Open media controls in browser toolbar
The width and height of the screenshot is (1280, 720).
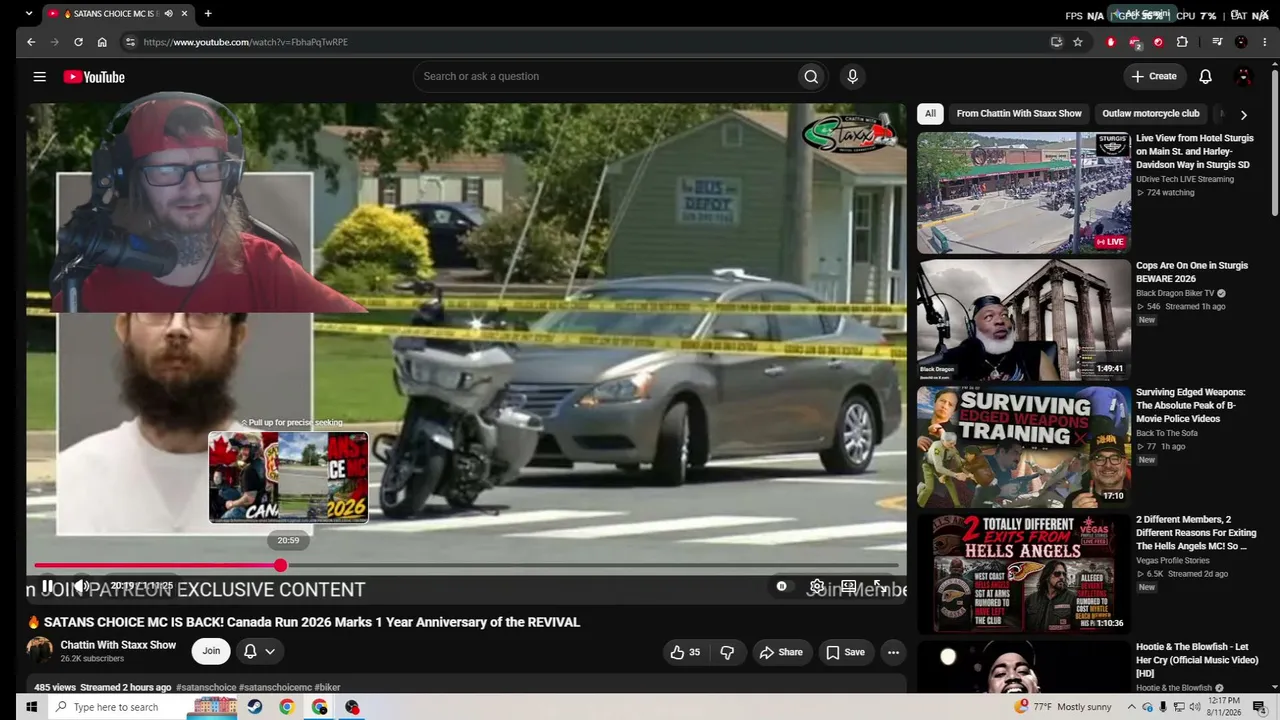click(1217, 42)
